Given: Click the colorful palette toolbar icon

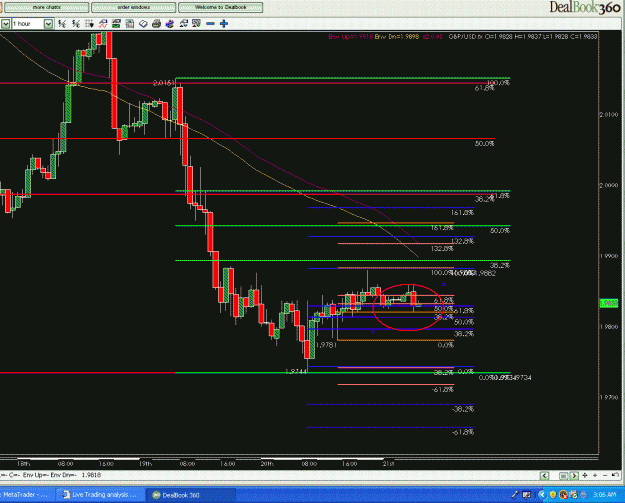Looking at the screenshot, I should [170, 24].
